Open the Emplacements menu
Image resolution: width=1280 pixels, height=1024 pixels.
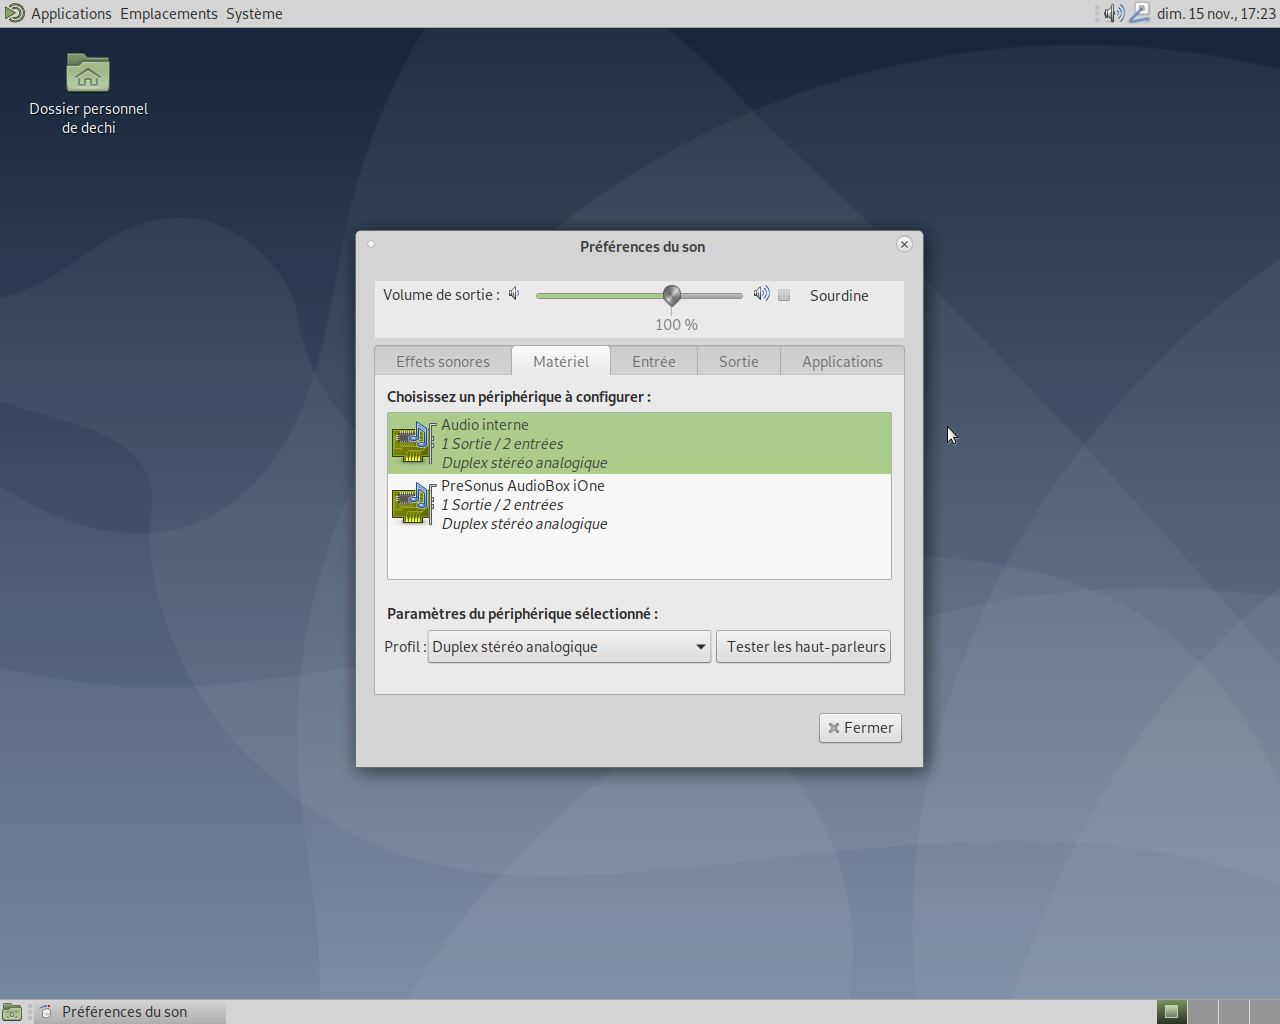pyautogui.click(x=169, y=14)
